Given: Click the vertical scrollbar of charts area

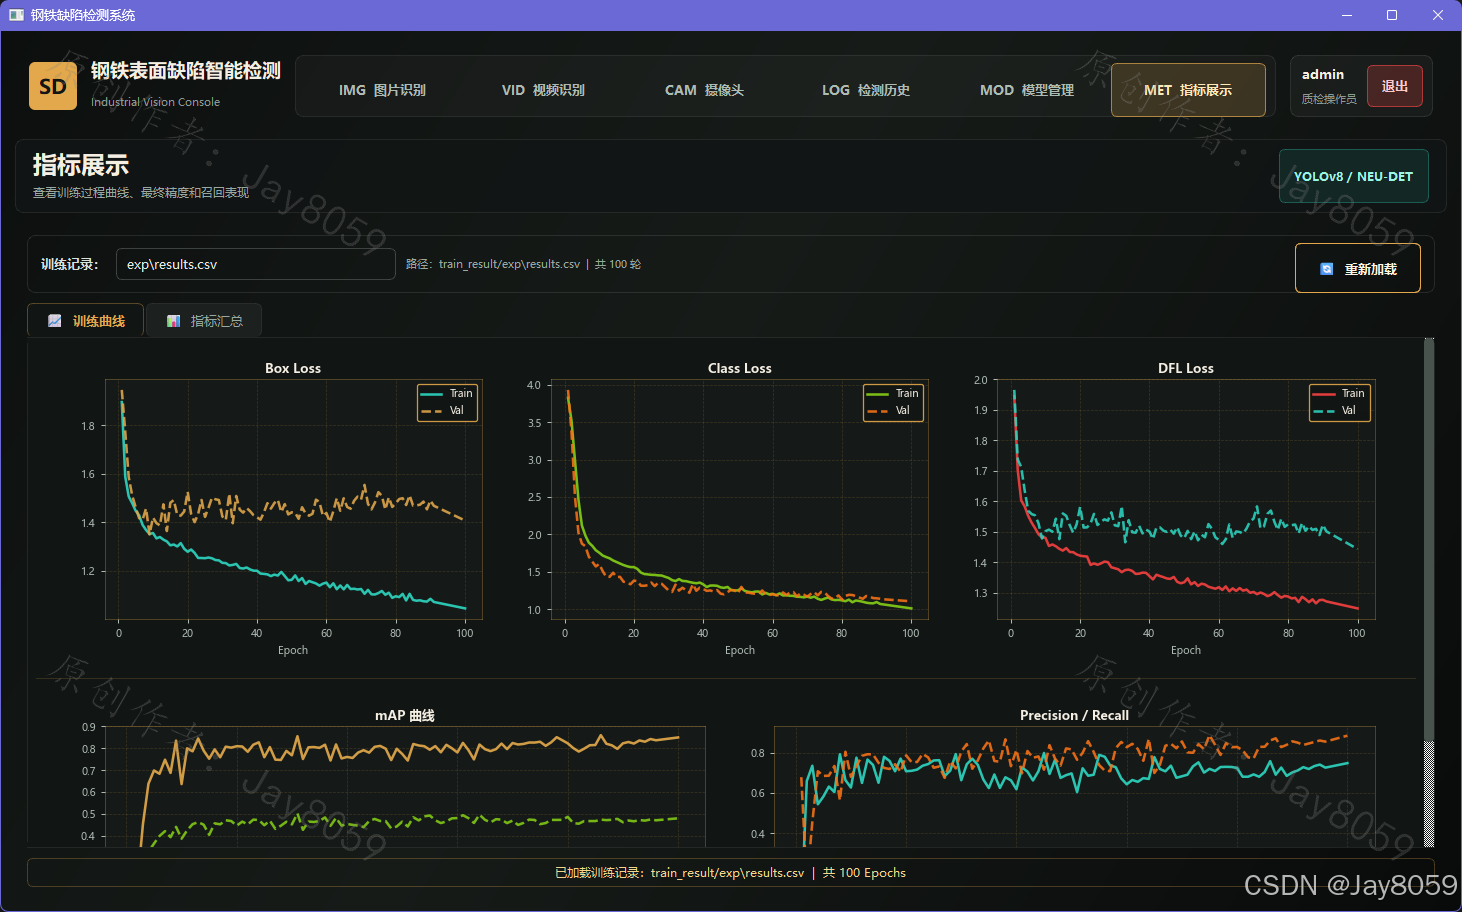Looking at the screenshot, I should tap(1429, 592).
